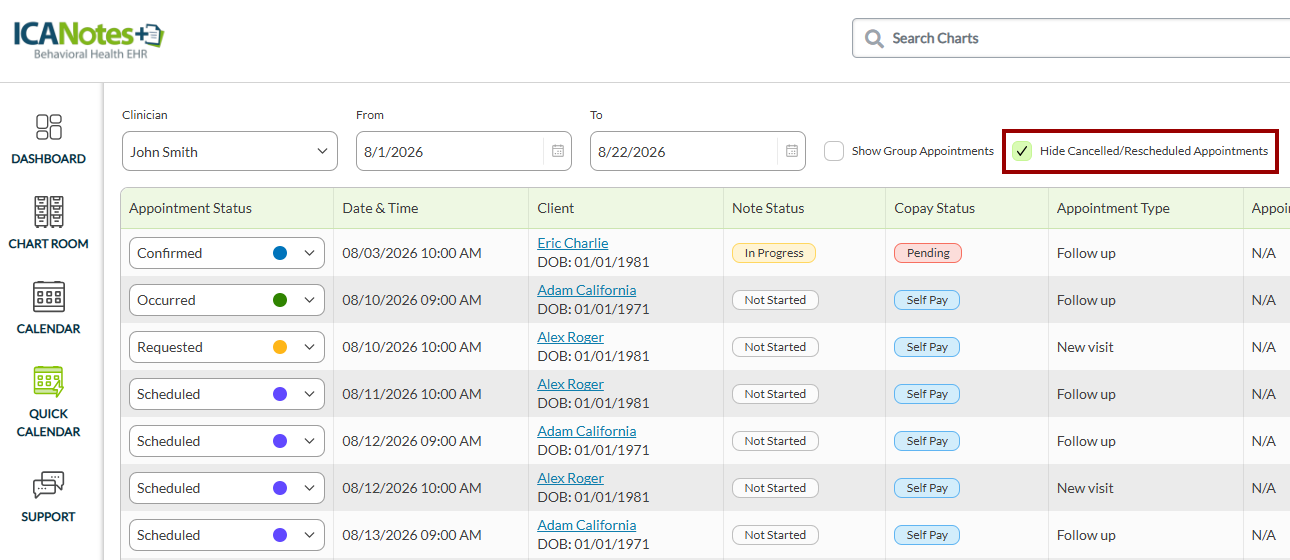Screen dimensions: 1290x560
Task: Select the Quick Calendar icon
Action: click(x=48, y=382)
